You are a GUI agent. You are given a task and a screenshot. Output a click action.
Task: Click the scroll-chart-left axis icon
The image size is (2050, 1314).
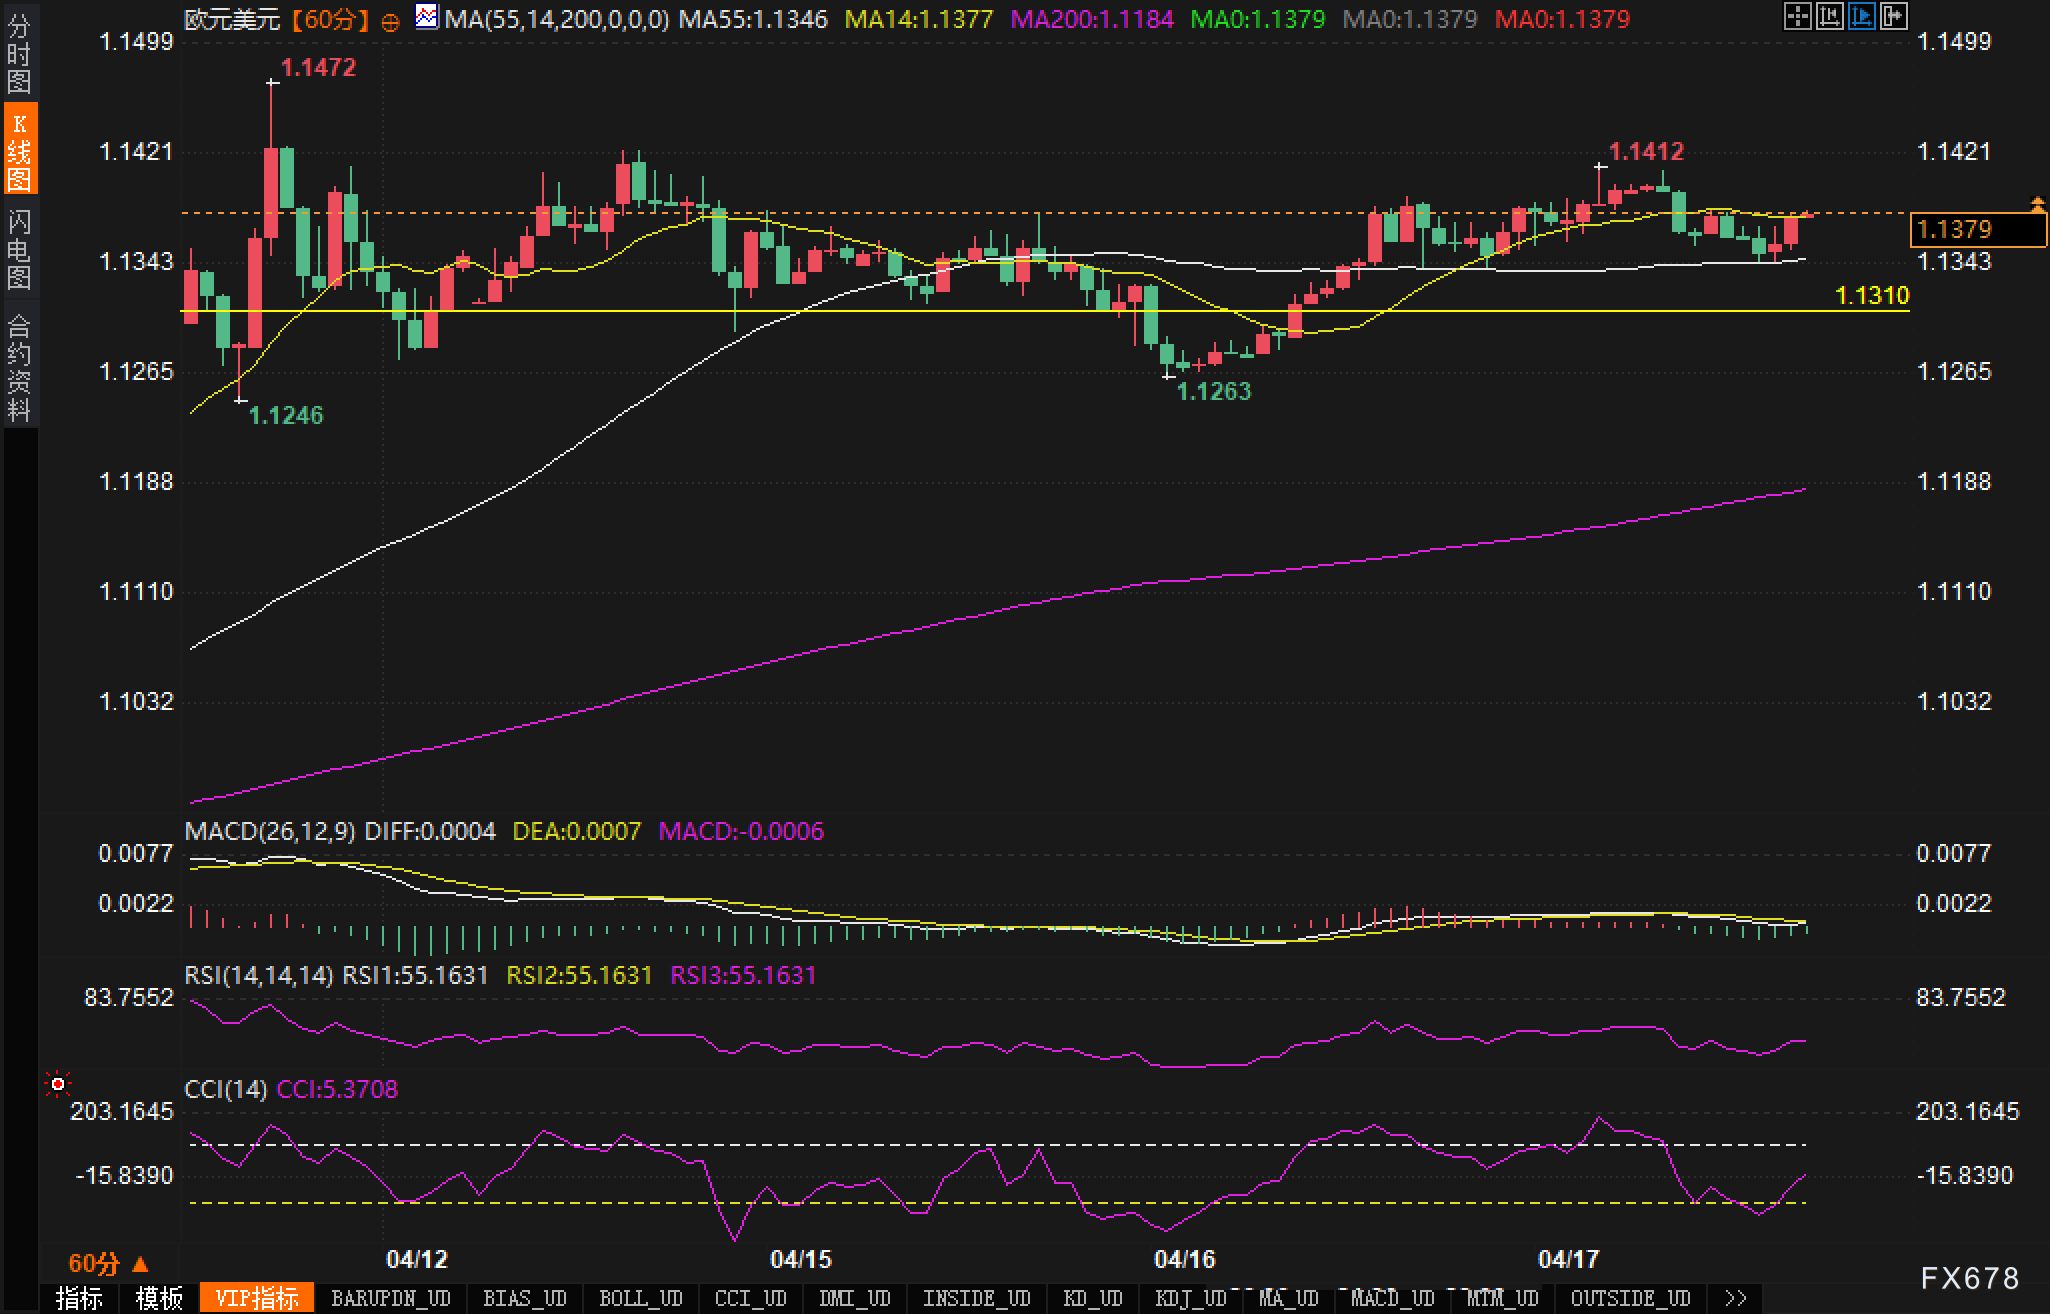[x=1829, y=16]
